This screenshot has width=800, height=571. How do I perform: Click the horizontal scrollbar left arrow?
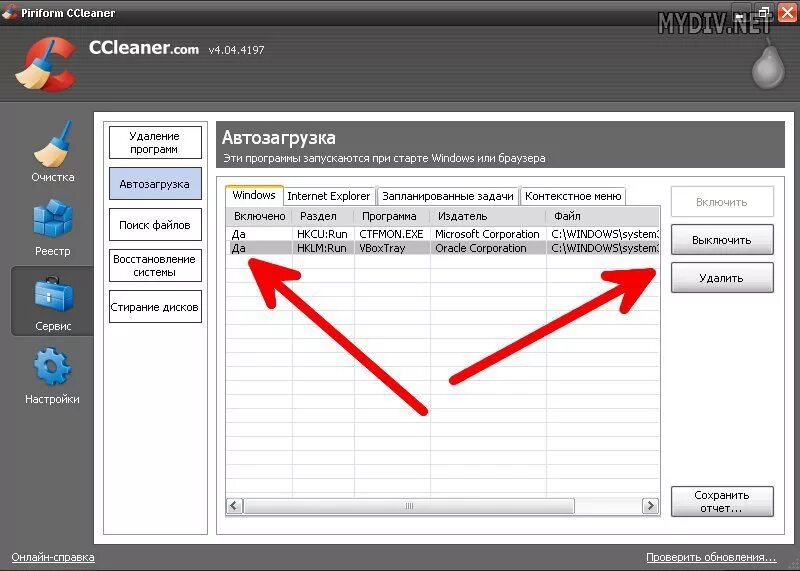(x=234, y=506)
